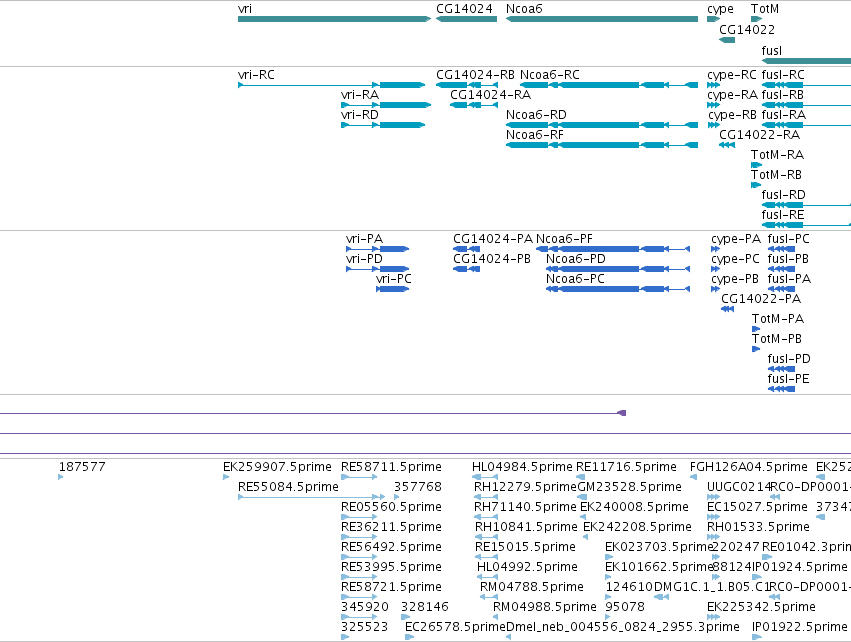
Task: Click the fusl-RD transcript label
Action: click(x=784, y=195)
